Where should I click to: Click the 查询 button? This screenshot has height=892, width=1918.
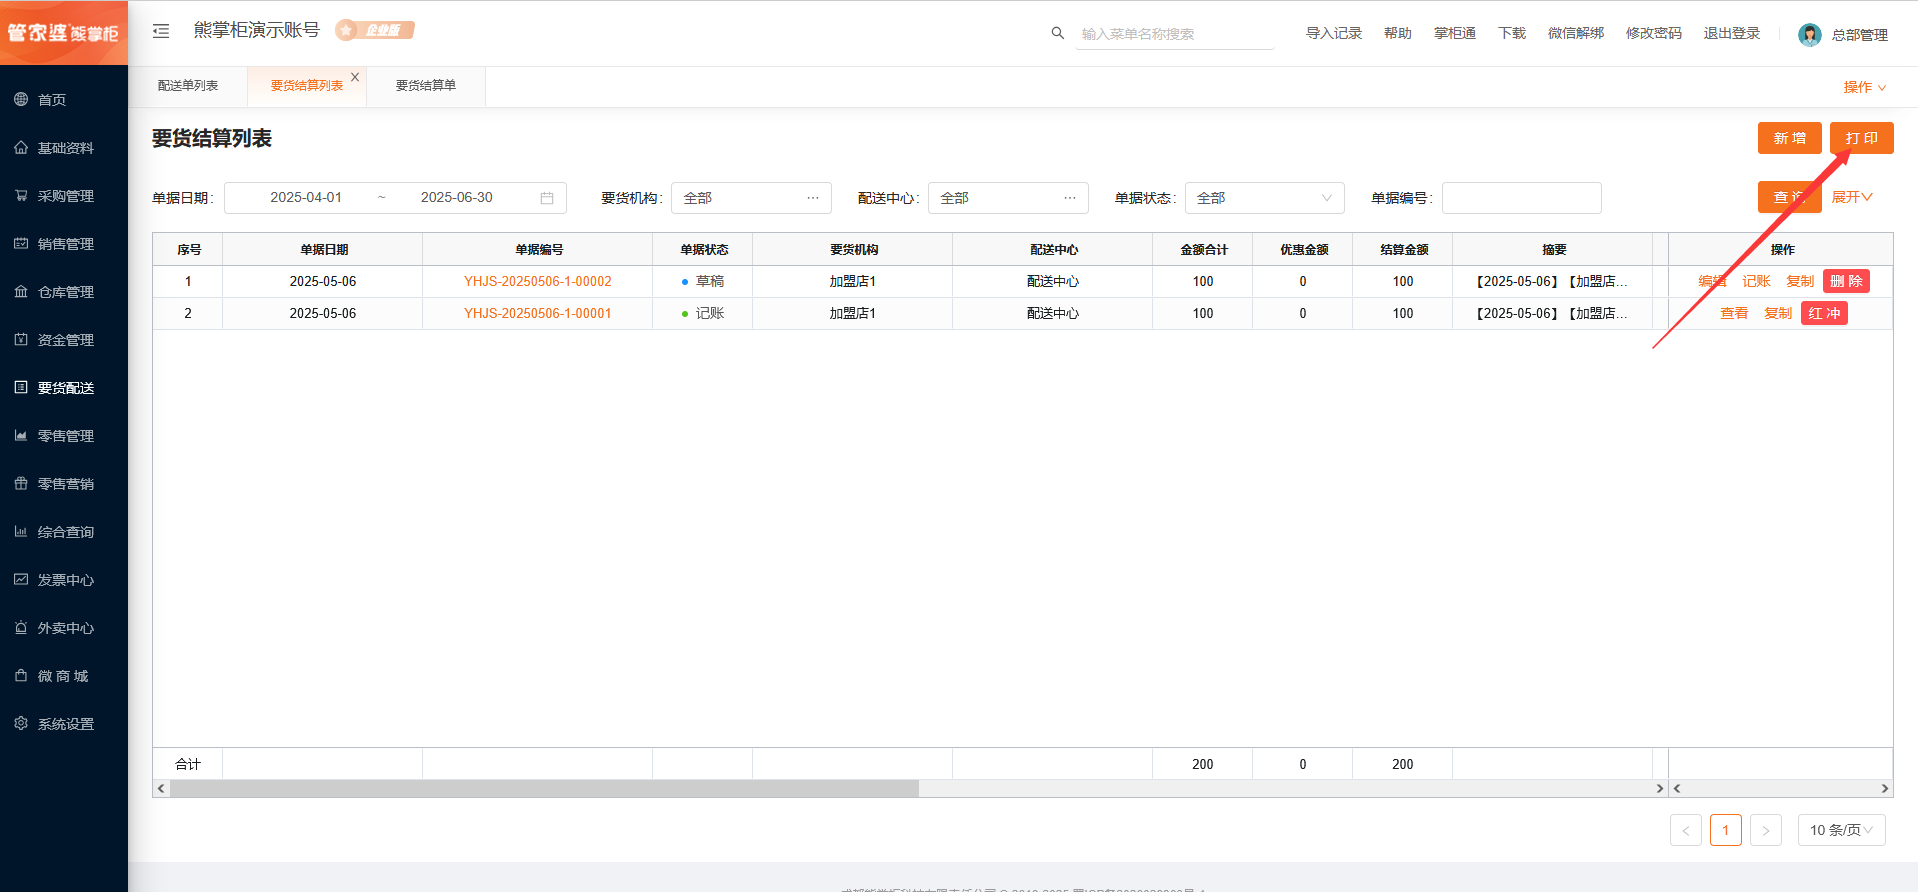click(x=1790, y=197)
